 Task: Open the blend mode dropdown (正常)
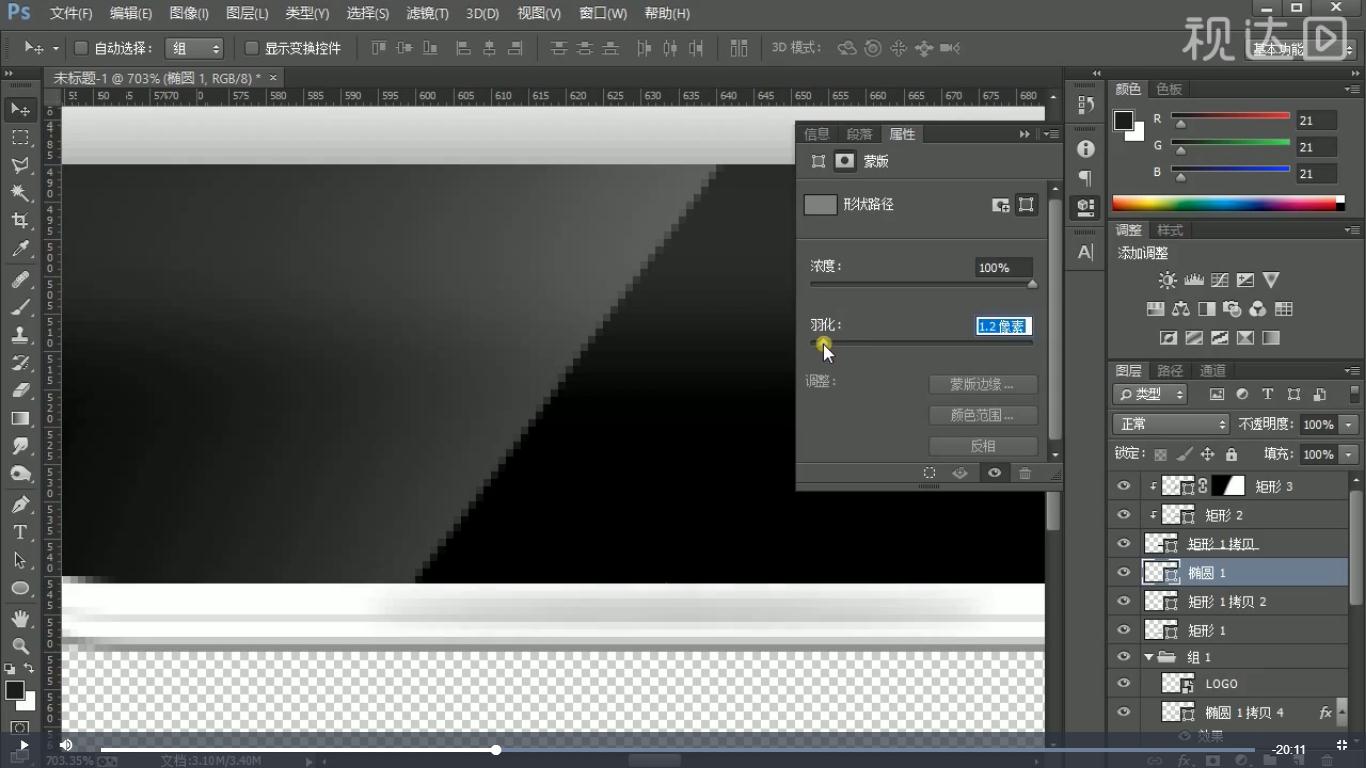(1170, 424)
